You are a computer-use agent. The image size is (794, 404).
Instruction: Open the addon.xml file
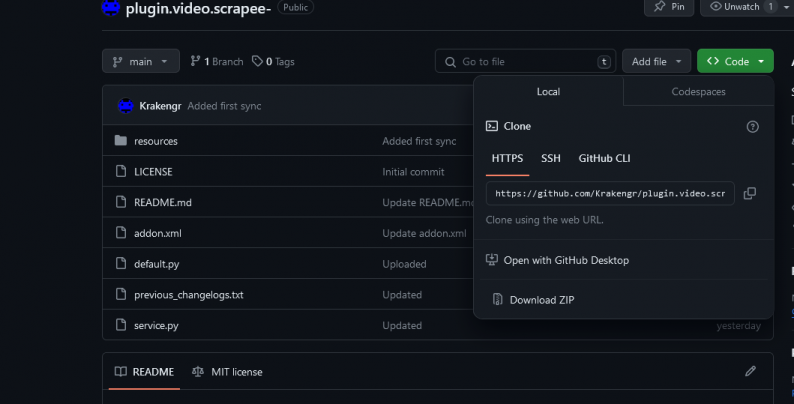[157, 233]
